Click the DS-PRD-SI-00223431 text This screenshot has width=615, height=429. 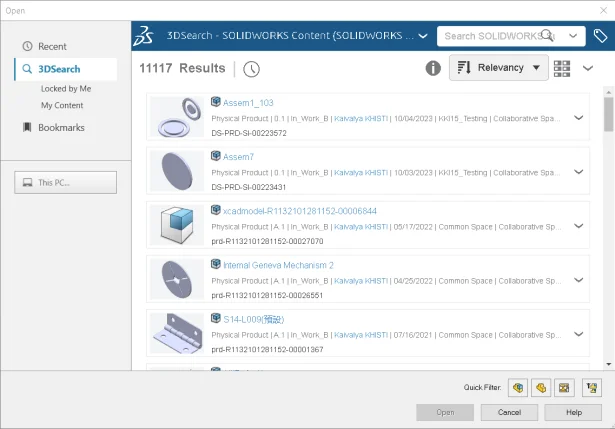click(249, 187)
